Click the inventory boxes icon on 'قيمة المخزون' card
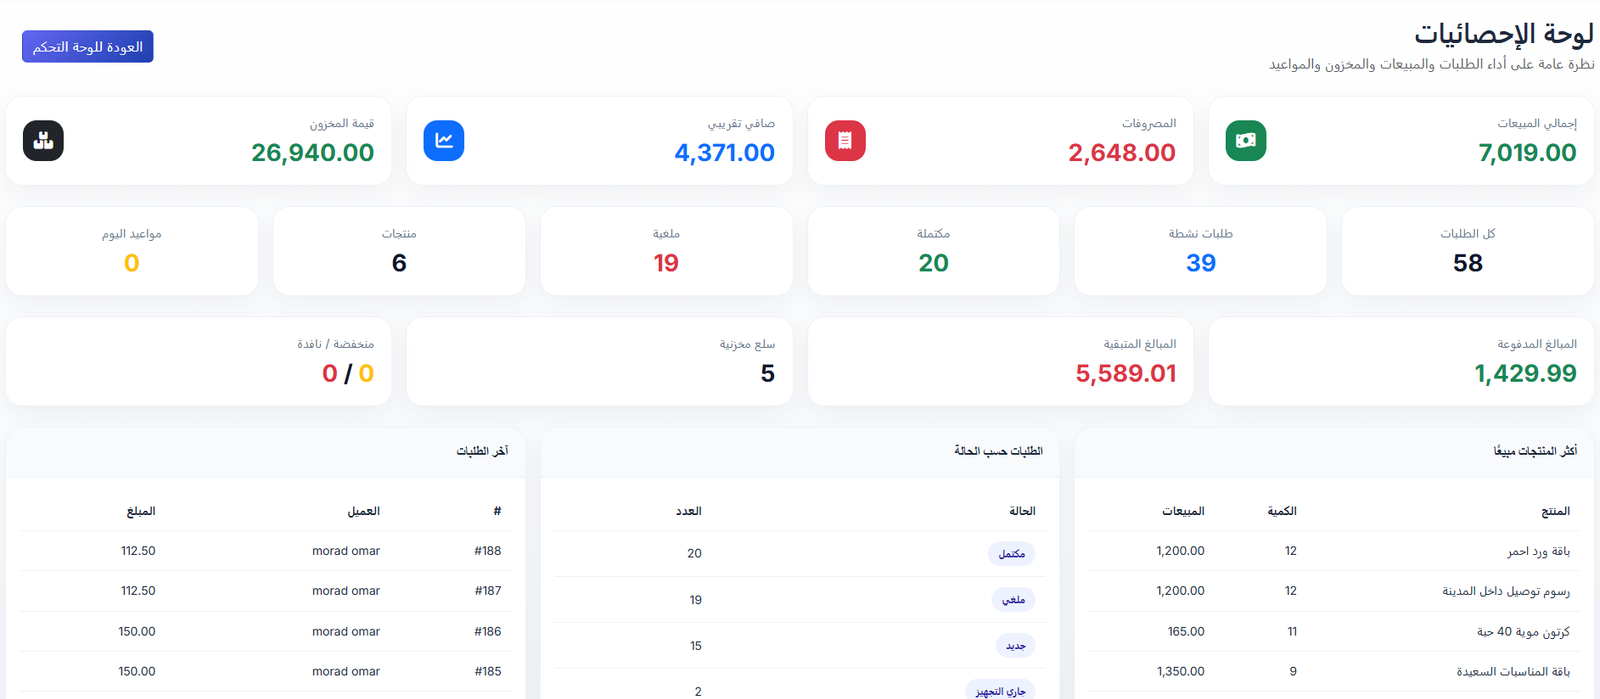This screenshot has height=699, width=1600. pyautogui.click(x=43, y=141)
